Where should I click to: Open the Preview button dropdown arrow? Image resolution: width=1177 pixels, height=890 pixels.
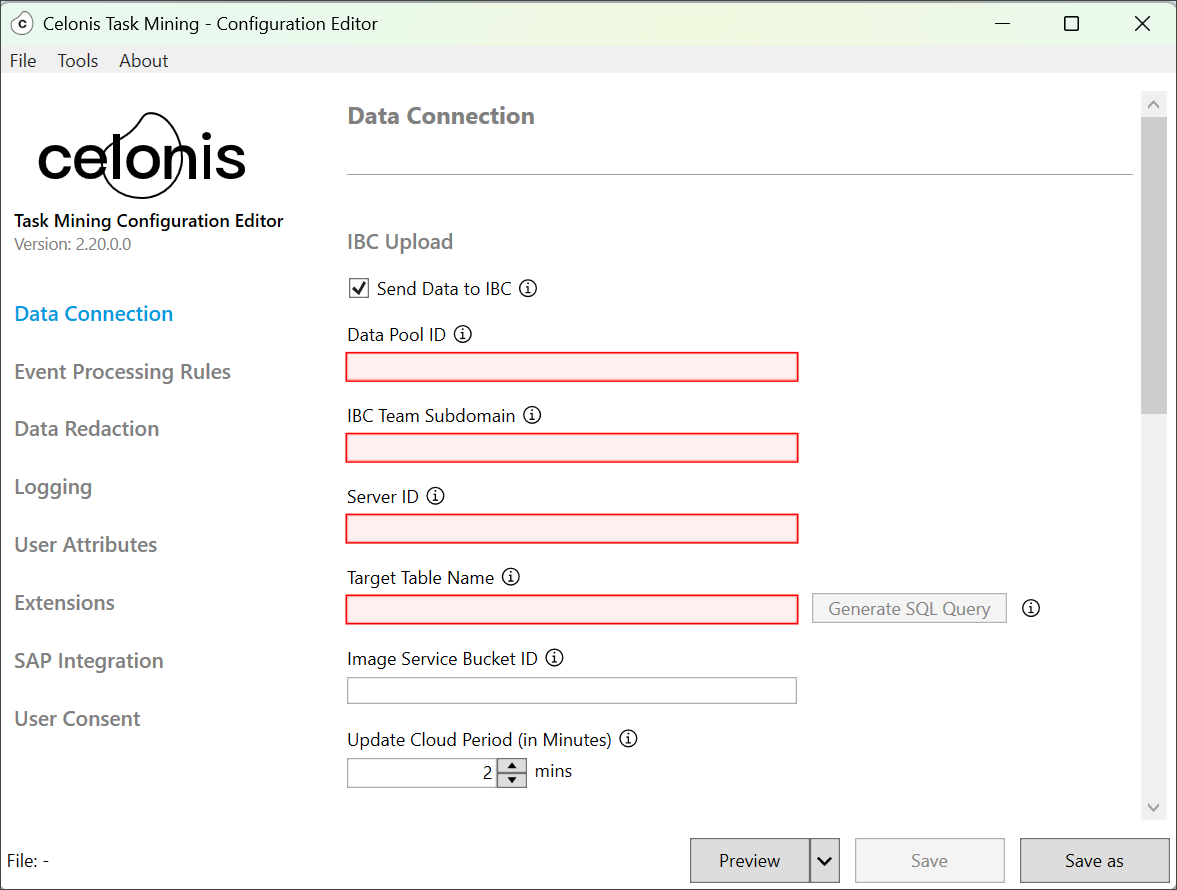tap(823, 860)
